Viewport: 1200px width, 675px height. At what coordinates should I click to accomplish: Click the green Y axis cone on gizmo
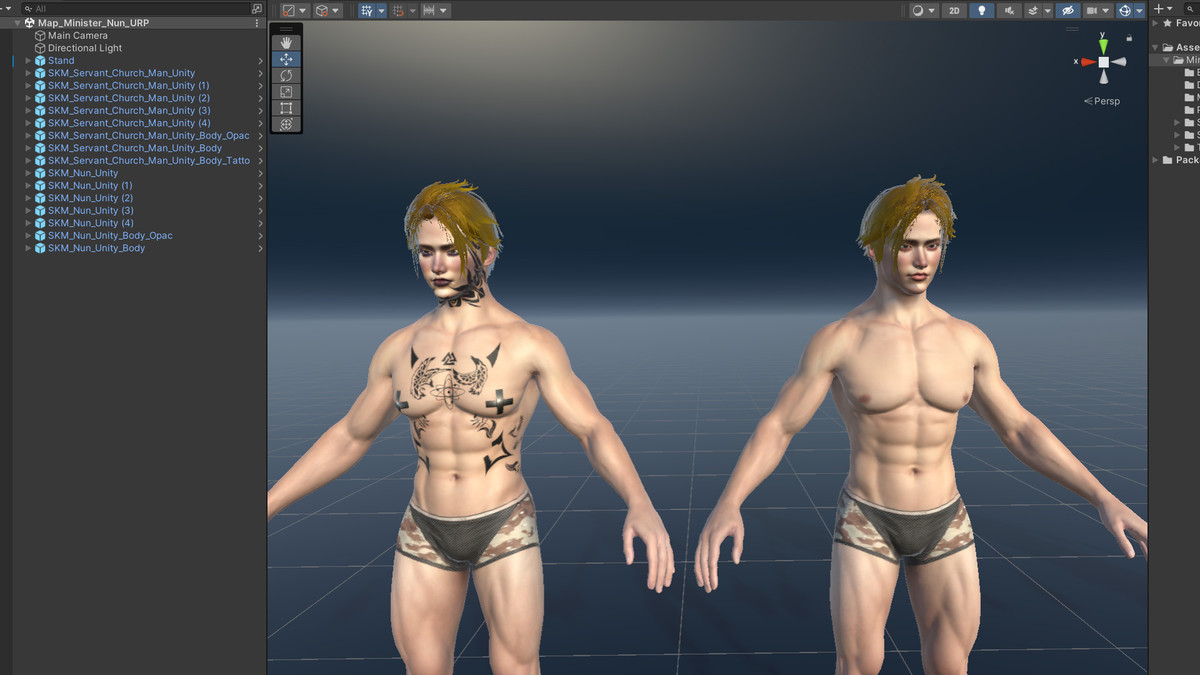tap(1103, 45)
